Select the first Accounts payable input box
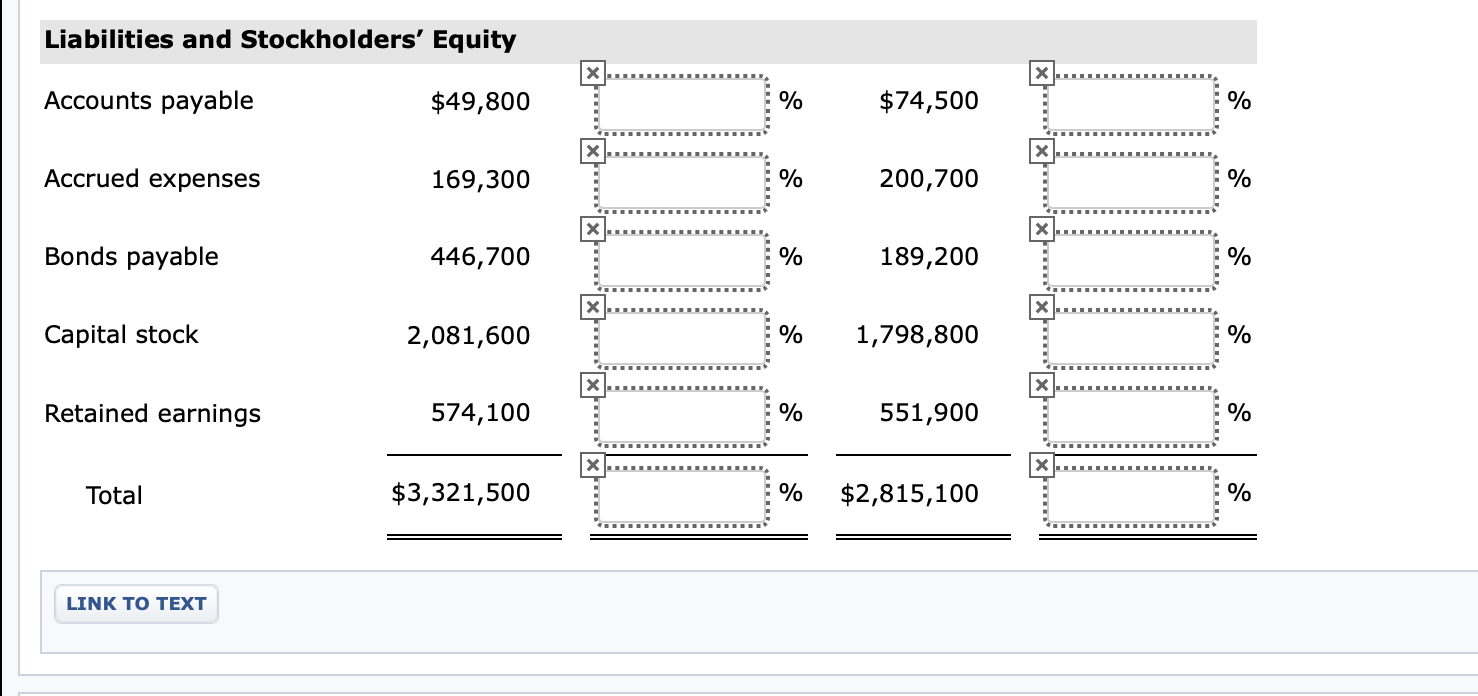This screenshot has width=1478, height=696. (x=681, y=102)
